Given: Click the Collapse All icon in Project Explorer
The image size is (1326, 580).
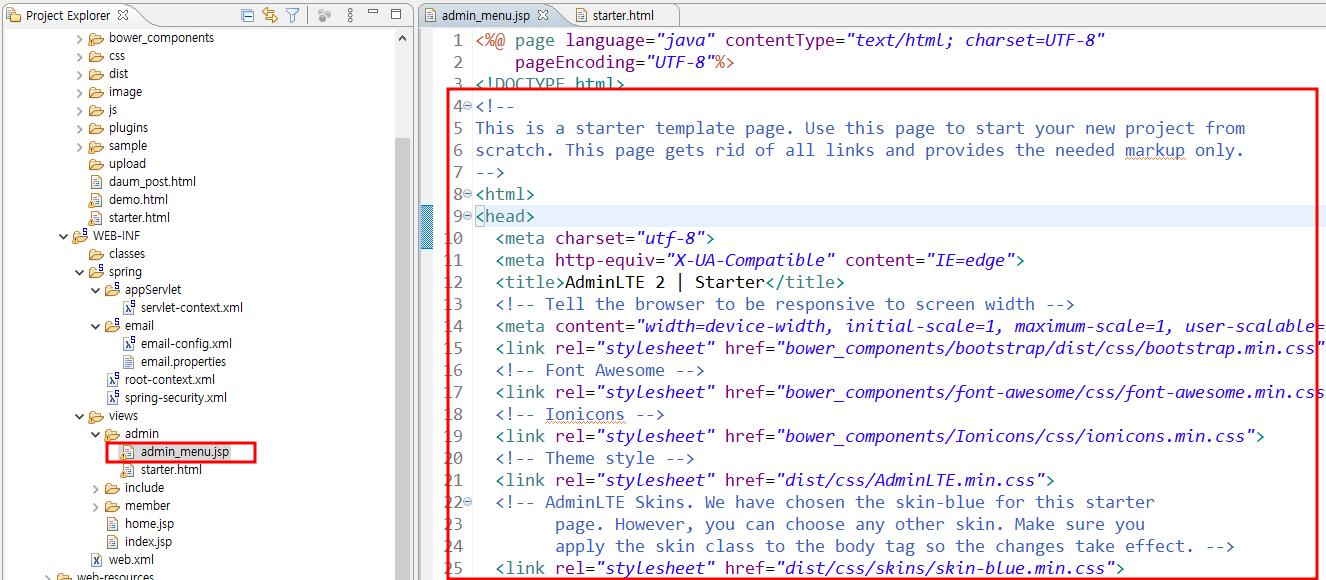Looking at the screenshot, I should [x=248, y=15].
